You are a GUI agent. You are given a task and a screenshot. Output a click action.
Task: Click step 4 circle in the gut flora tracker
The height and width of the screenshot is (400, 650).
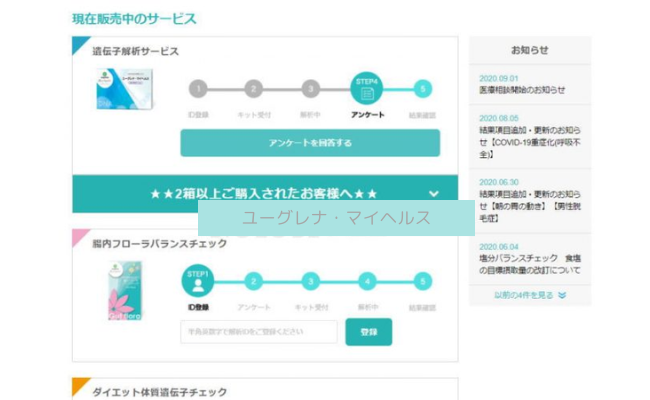click(367, 281)
